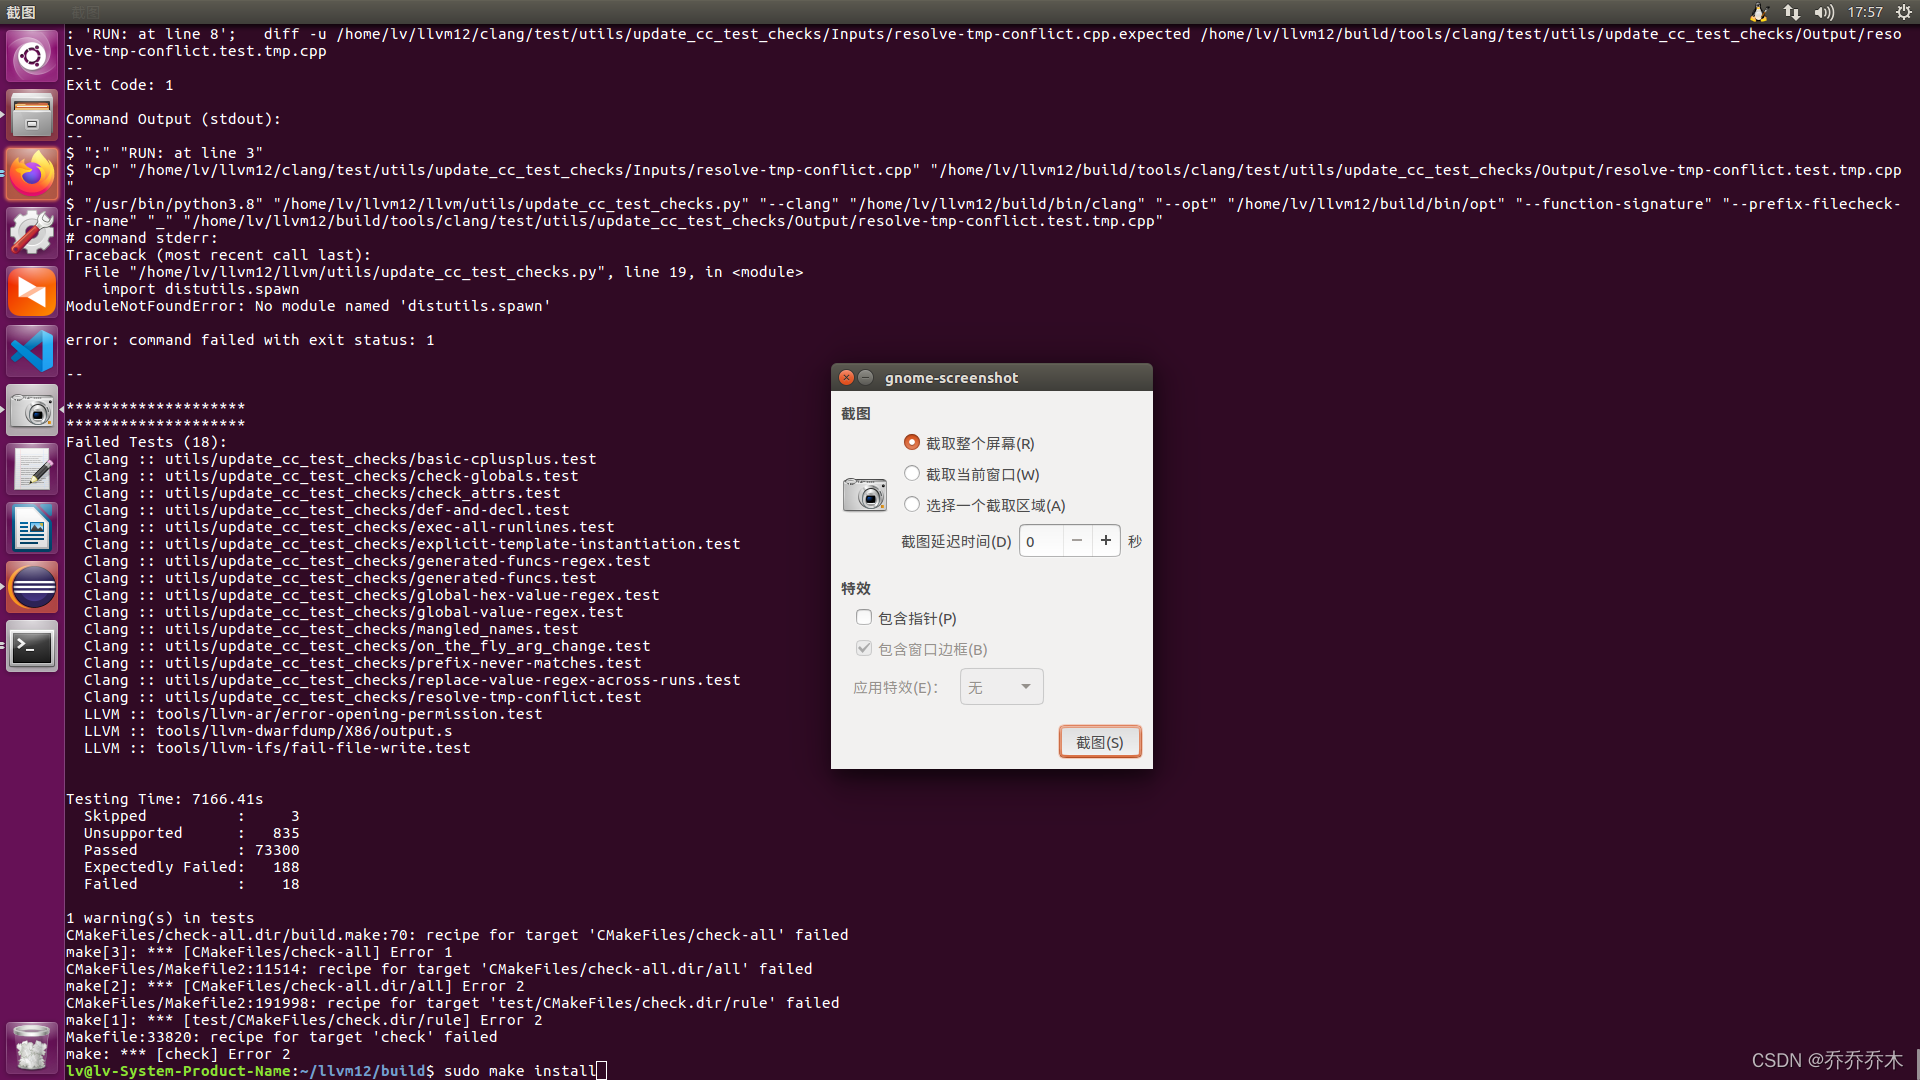Open the Ubuntu dash search icon
Screen dimensions: 1920x1080
(32, 56)
